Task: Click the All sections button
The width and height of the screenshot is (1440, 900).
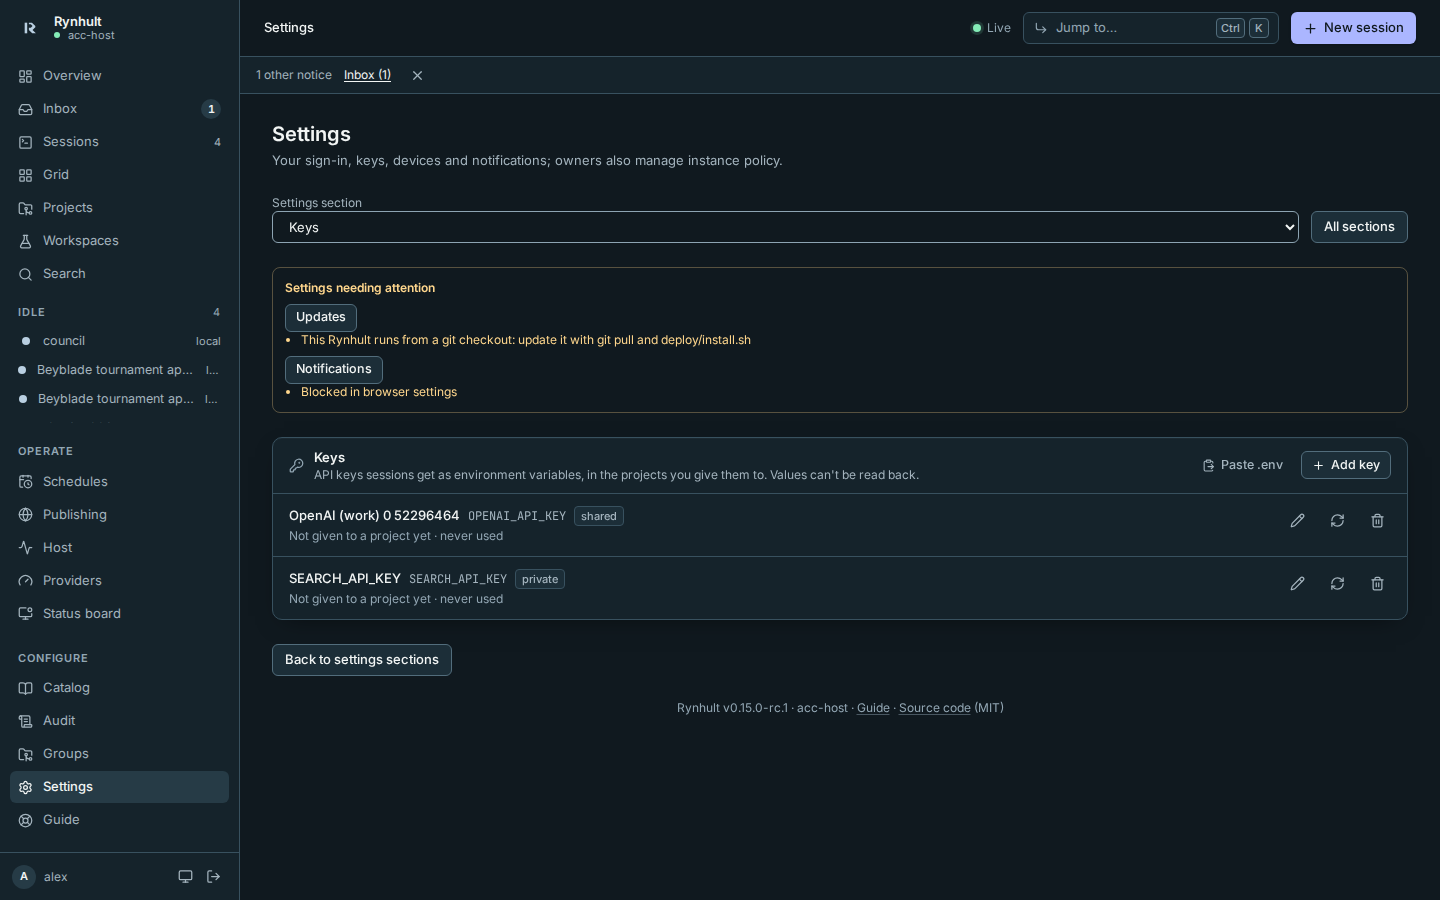Action: point(1359,227)
